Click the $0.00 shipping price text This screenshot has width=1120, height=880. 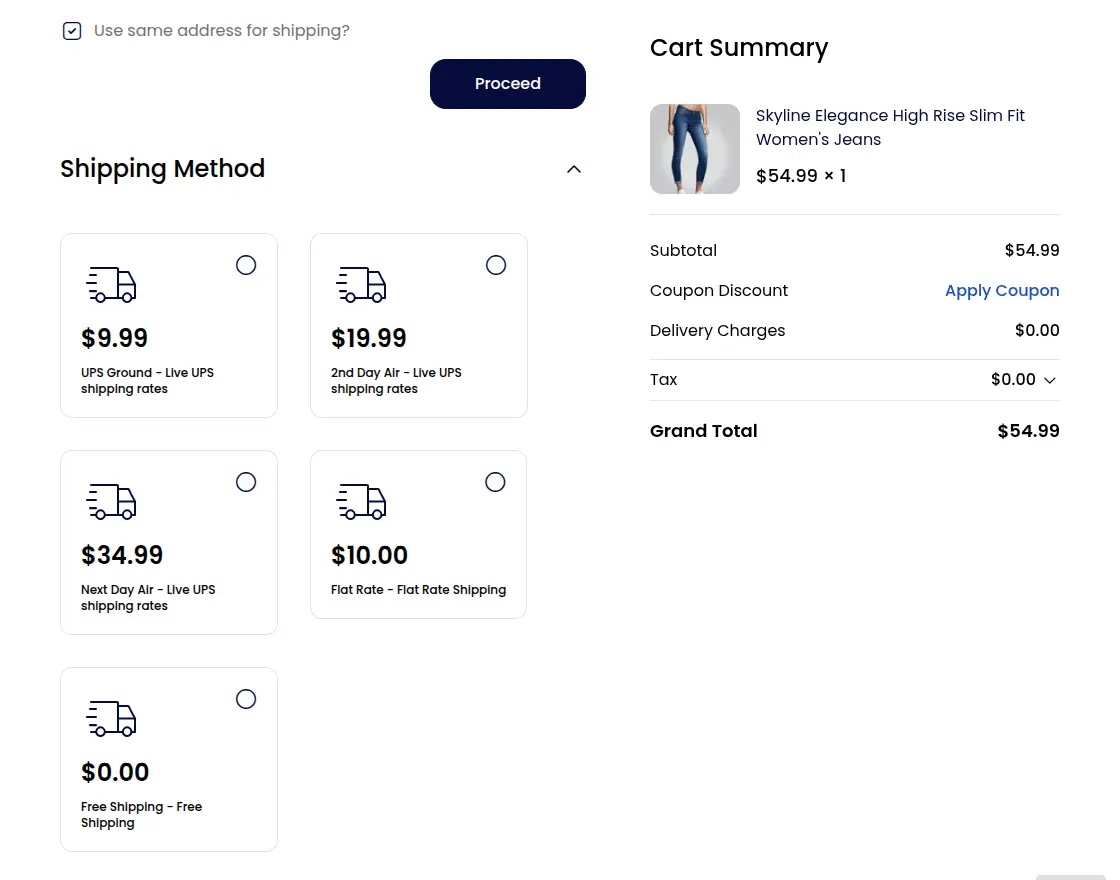pos(115,772)
